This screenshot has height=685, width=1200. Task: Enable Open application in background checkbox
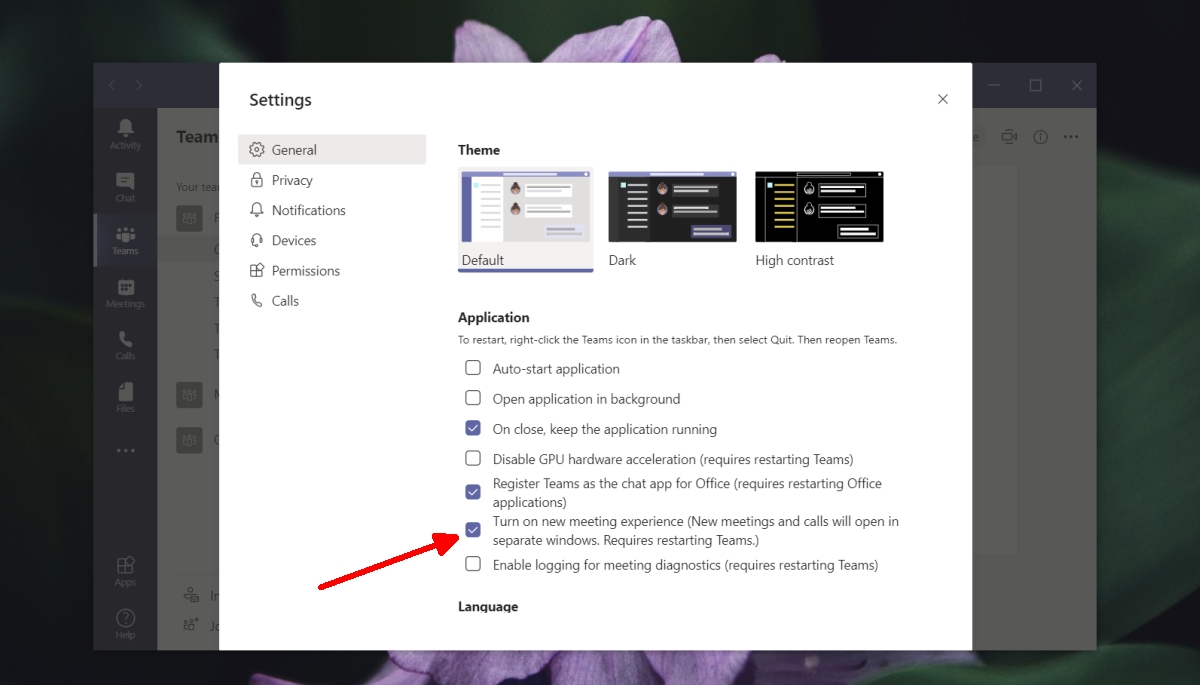pyautogui.click(x=473, y=398)
